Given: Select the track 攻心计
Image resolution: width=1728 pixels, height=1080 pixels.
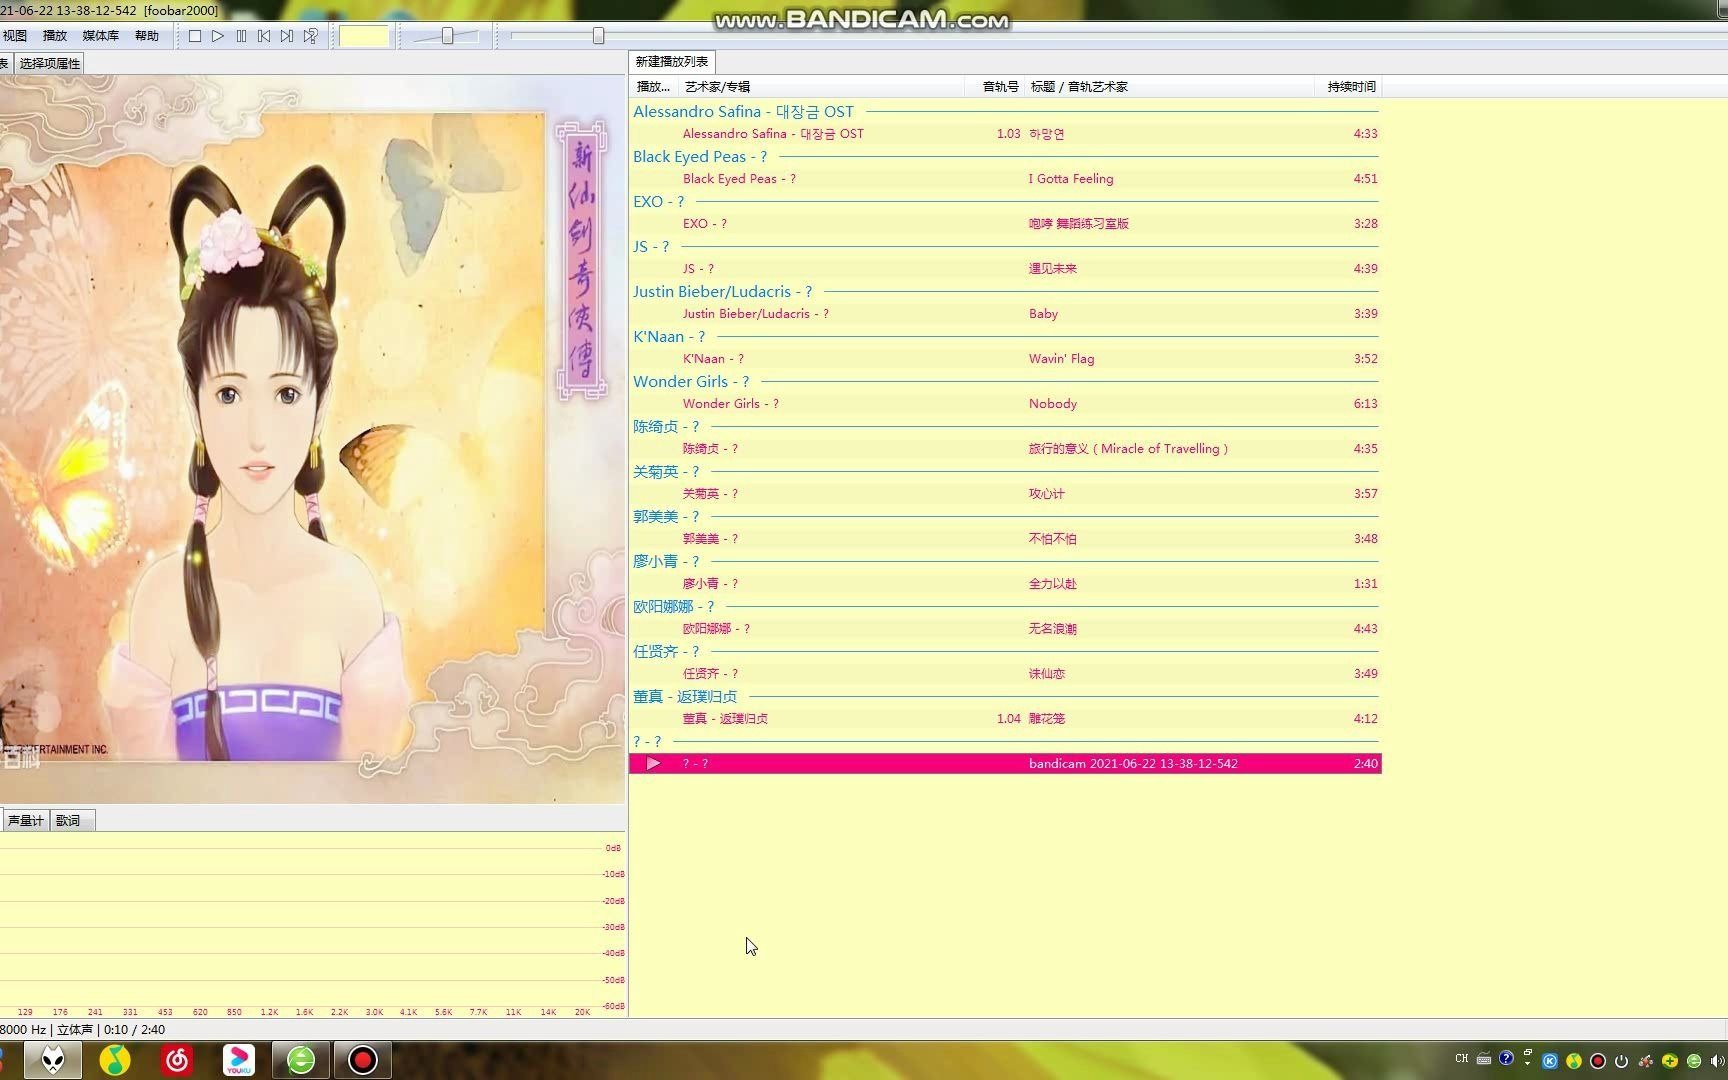Looking at the screenshot, I should tap(1005, 494).
